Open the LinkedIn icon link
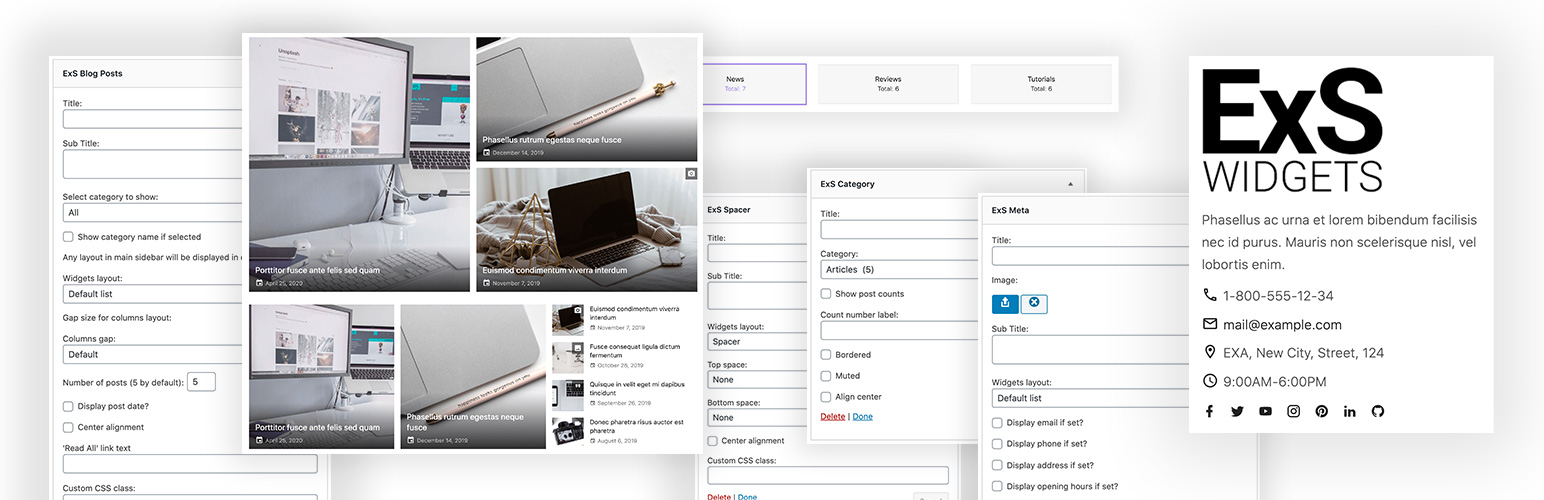 [x=1350, y=411]
